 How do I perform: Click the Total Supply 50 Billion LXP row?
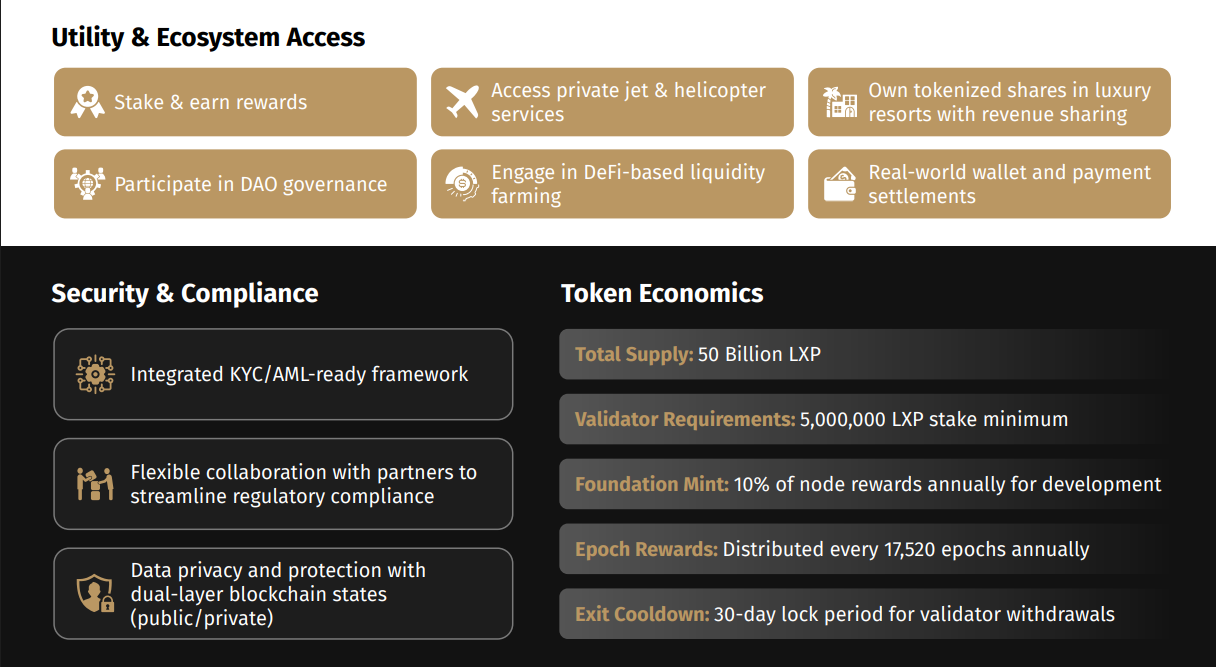(x=860, y=354)
